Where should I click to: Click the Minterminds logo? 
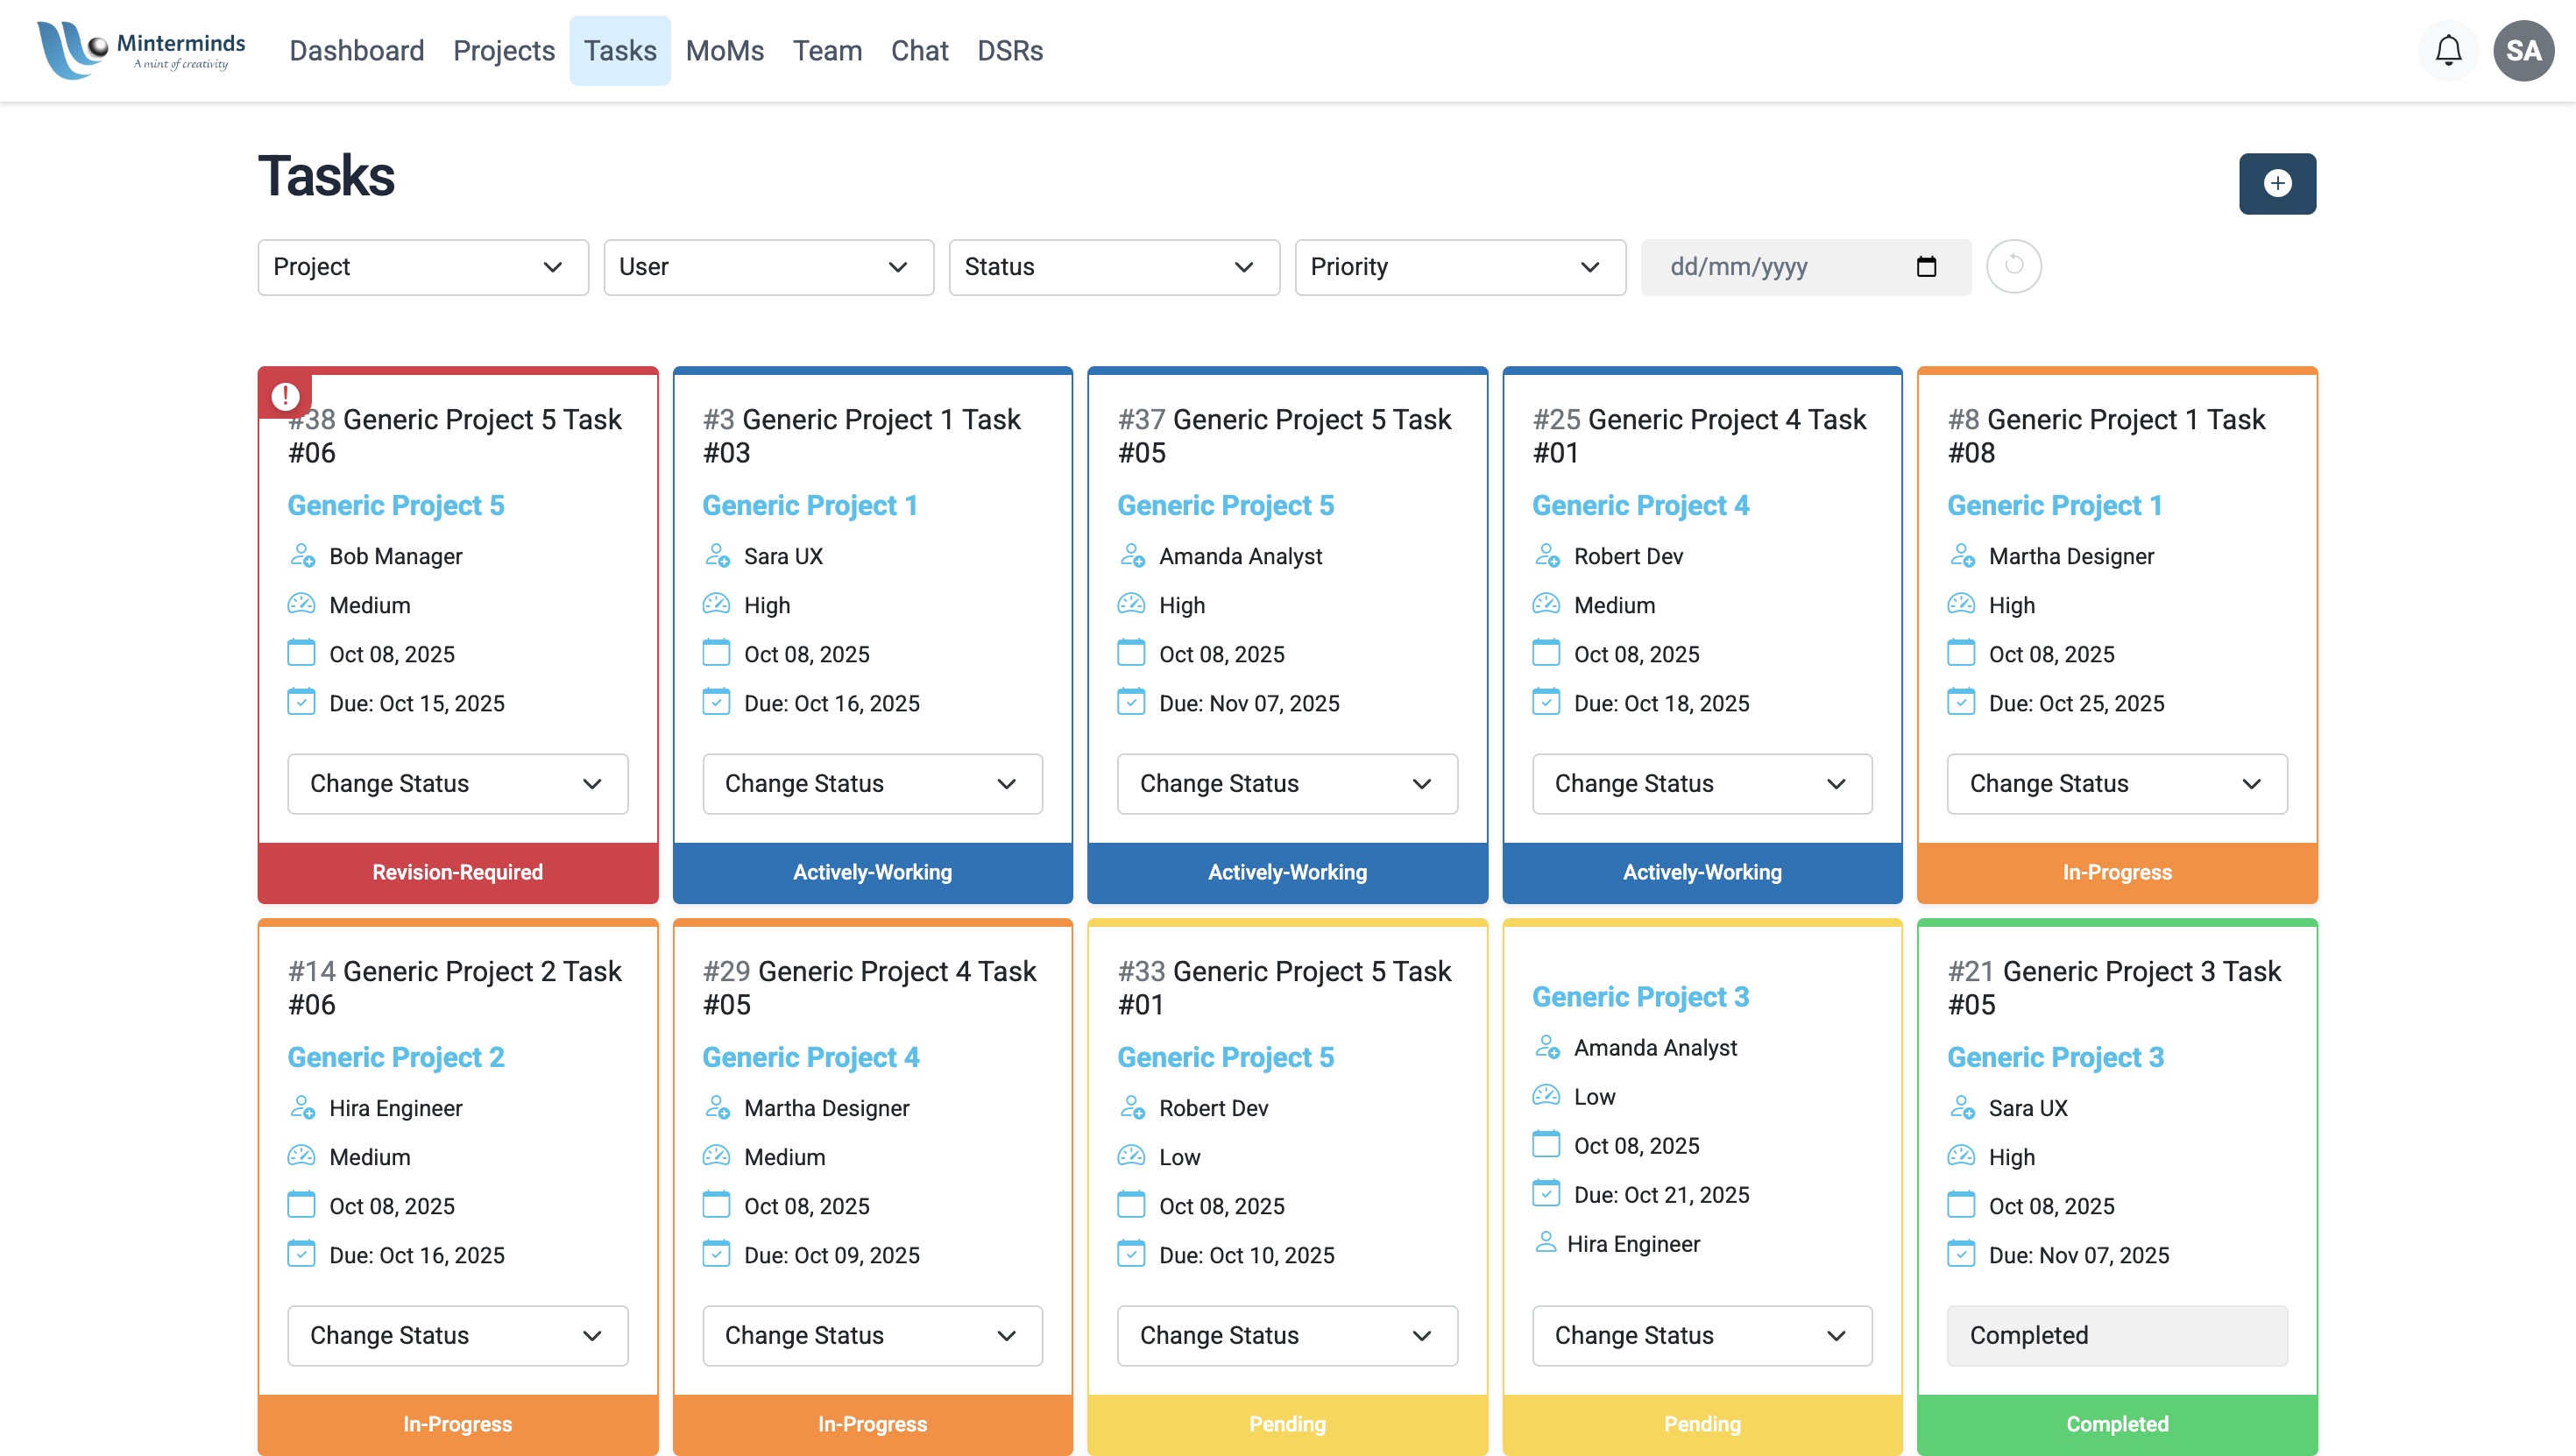(x=141, y=50)
